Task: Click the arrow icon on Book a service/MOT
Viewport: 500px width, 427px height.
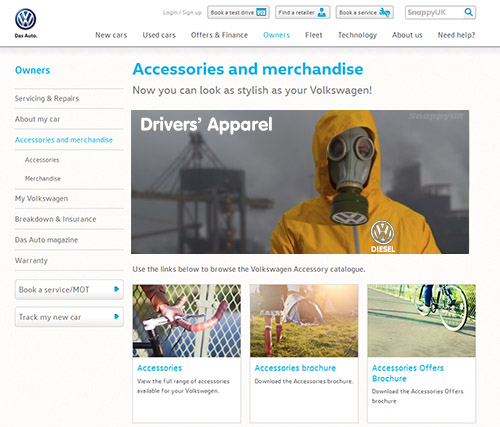Action: 116,289
